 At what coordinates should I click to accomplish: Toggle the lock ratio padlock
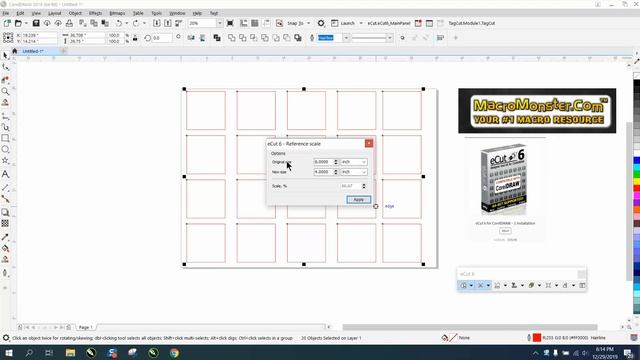point(135,38)
